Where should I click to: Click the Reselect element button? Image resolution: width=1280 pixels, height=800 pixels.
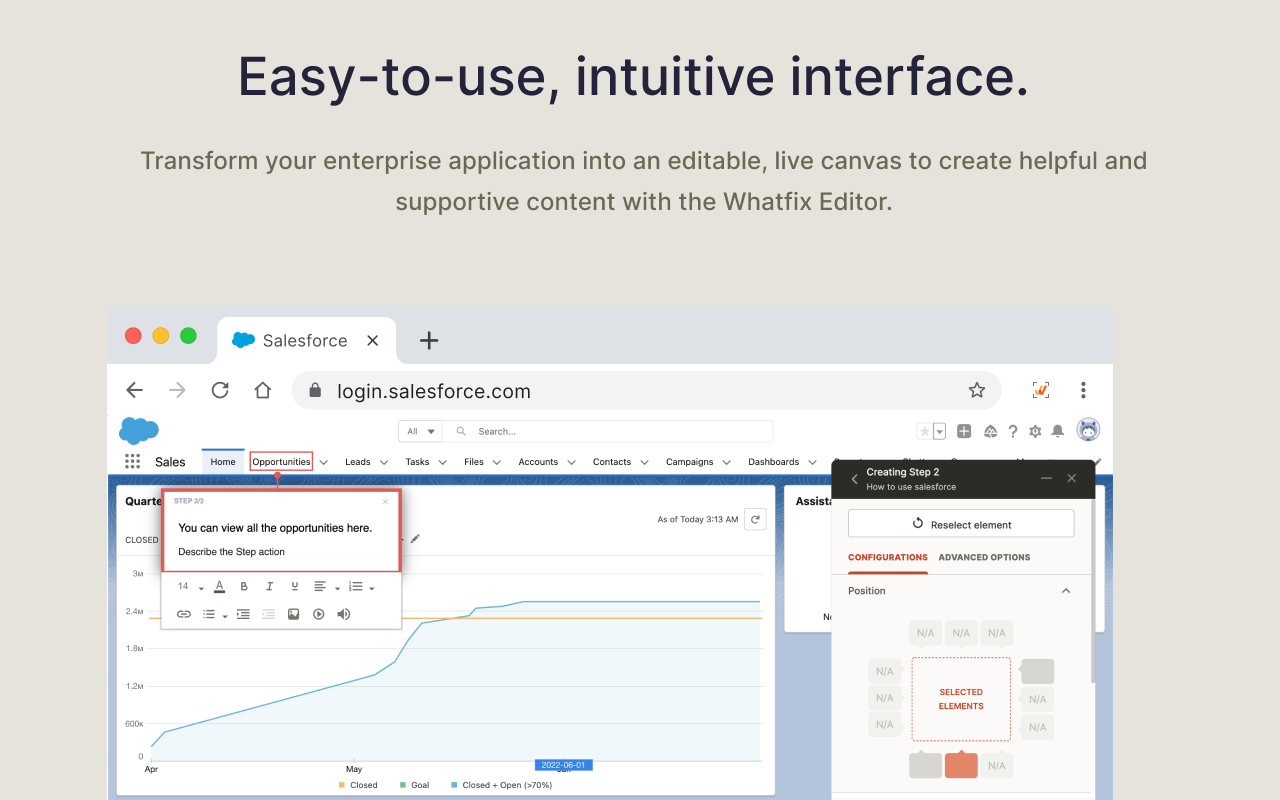point(961,524)
